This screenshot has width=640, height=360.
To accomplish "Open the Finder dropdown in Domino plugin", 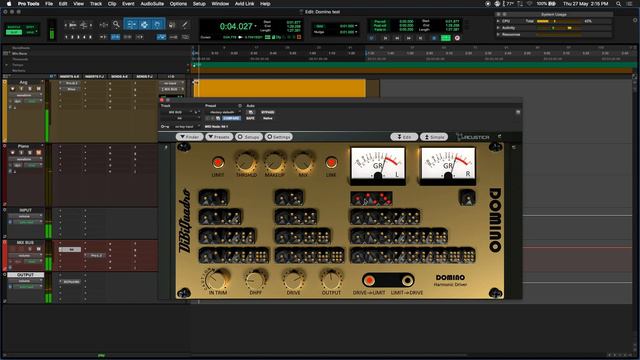I will (x=190, y=137).
